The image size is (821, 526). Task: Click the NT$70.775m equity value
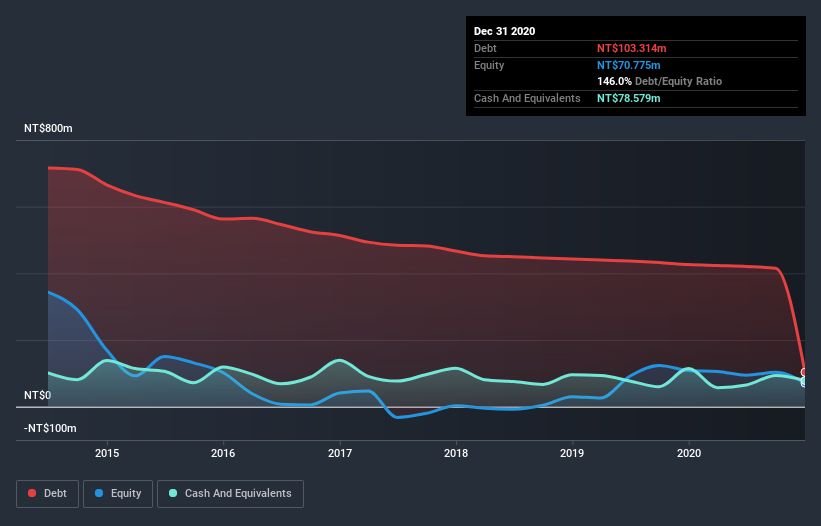point(628,65)
